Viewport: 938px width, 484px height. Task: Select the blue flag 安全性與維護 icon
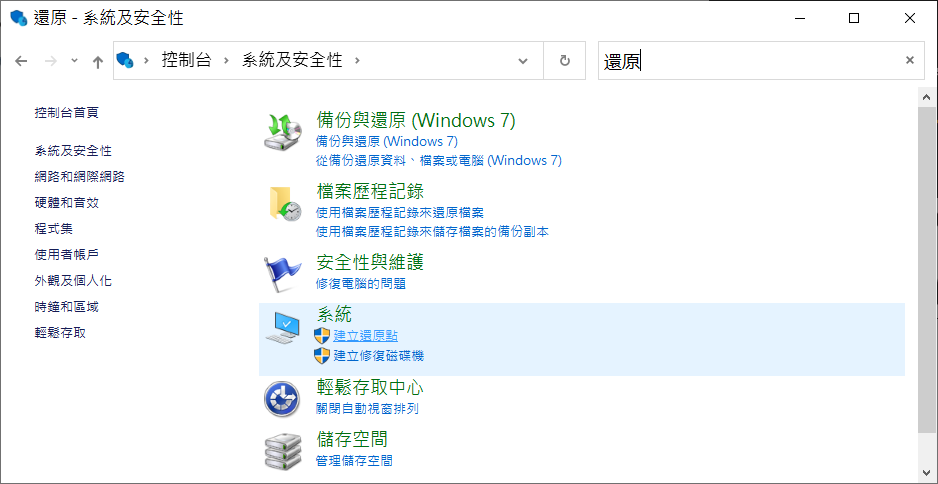pyautogui.click(x=283, y=273)
